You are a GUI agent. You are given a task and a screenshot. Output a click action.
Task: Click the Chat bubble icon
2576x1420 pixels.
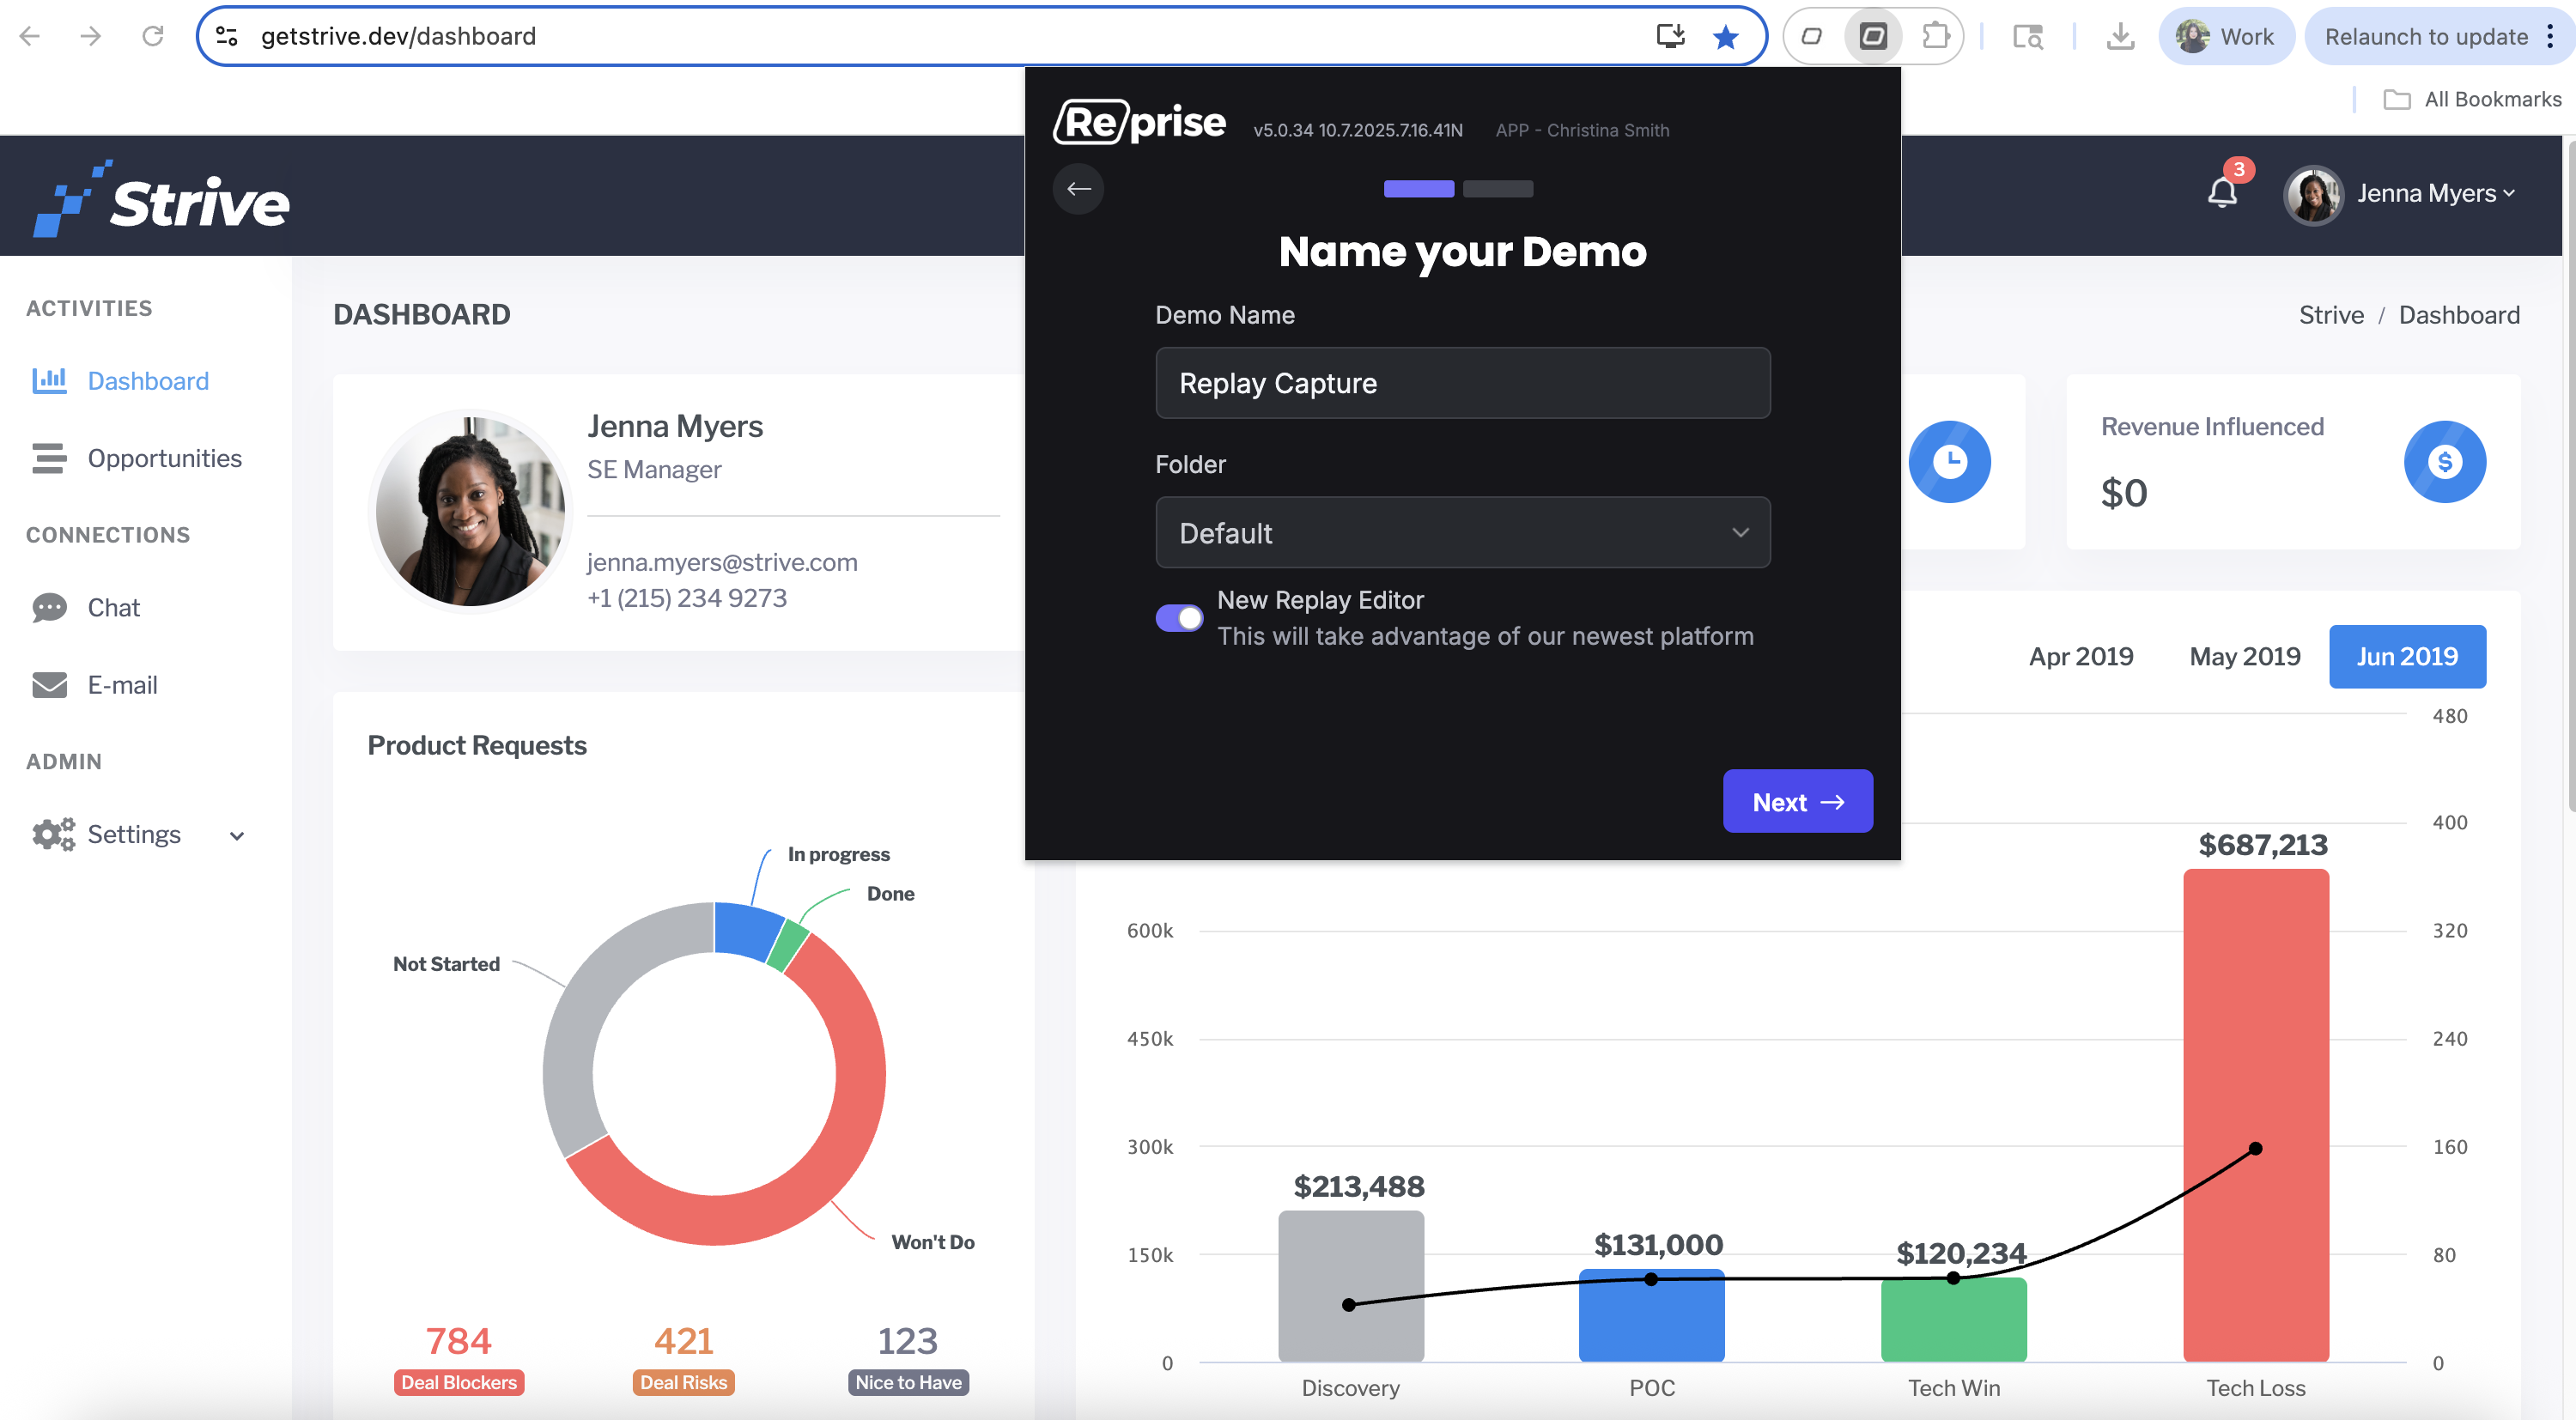49,607
